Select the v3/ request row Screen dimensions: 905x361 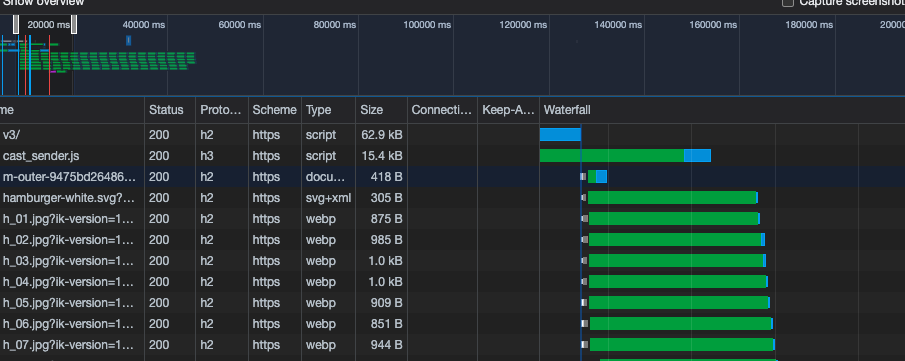pos(452,135)
